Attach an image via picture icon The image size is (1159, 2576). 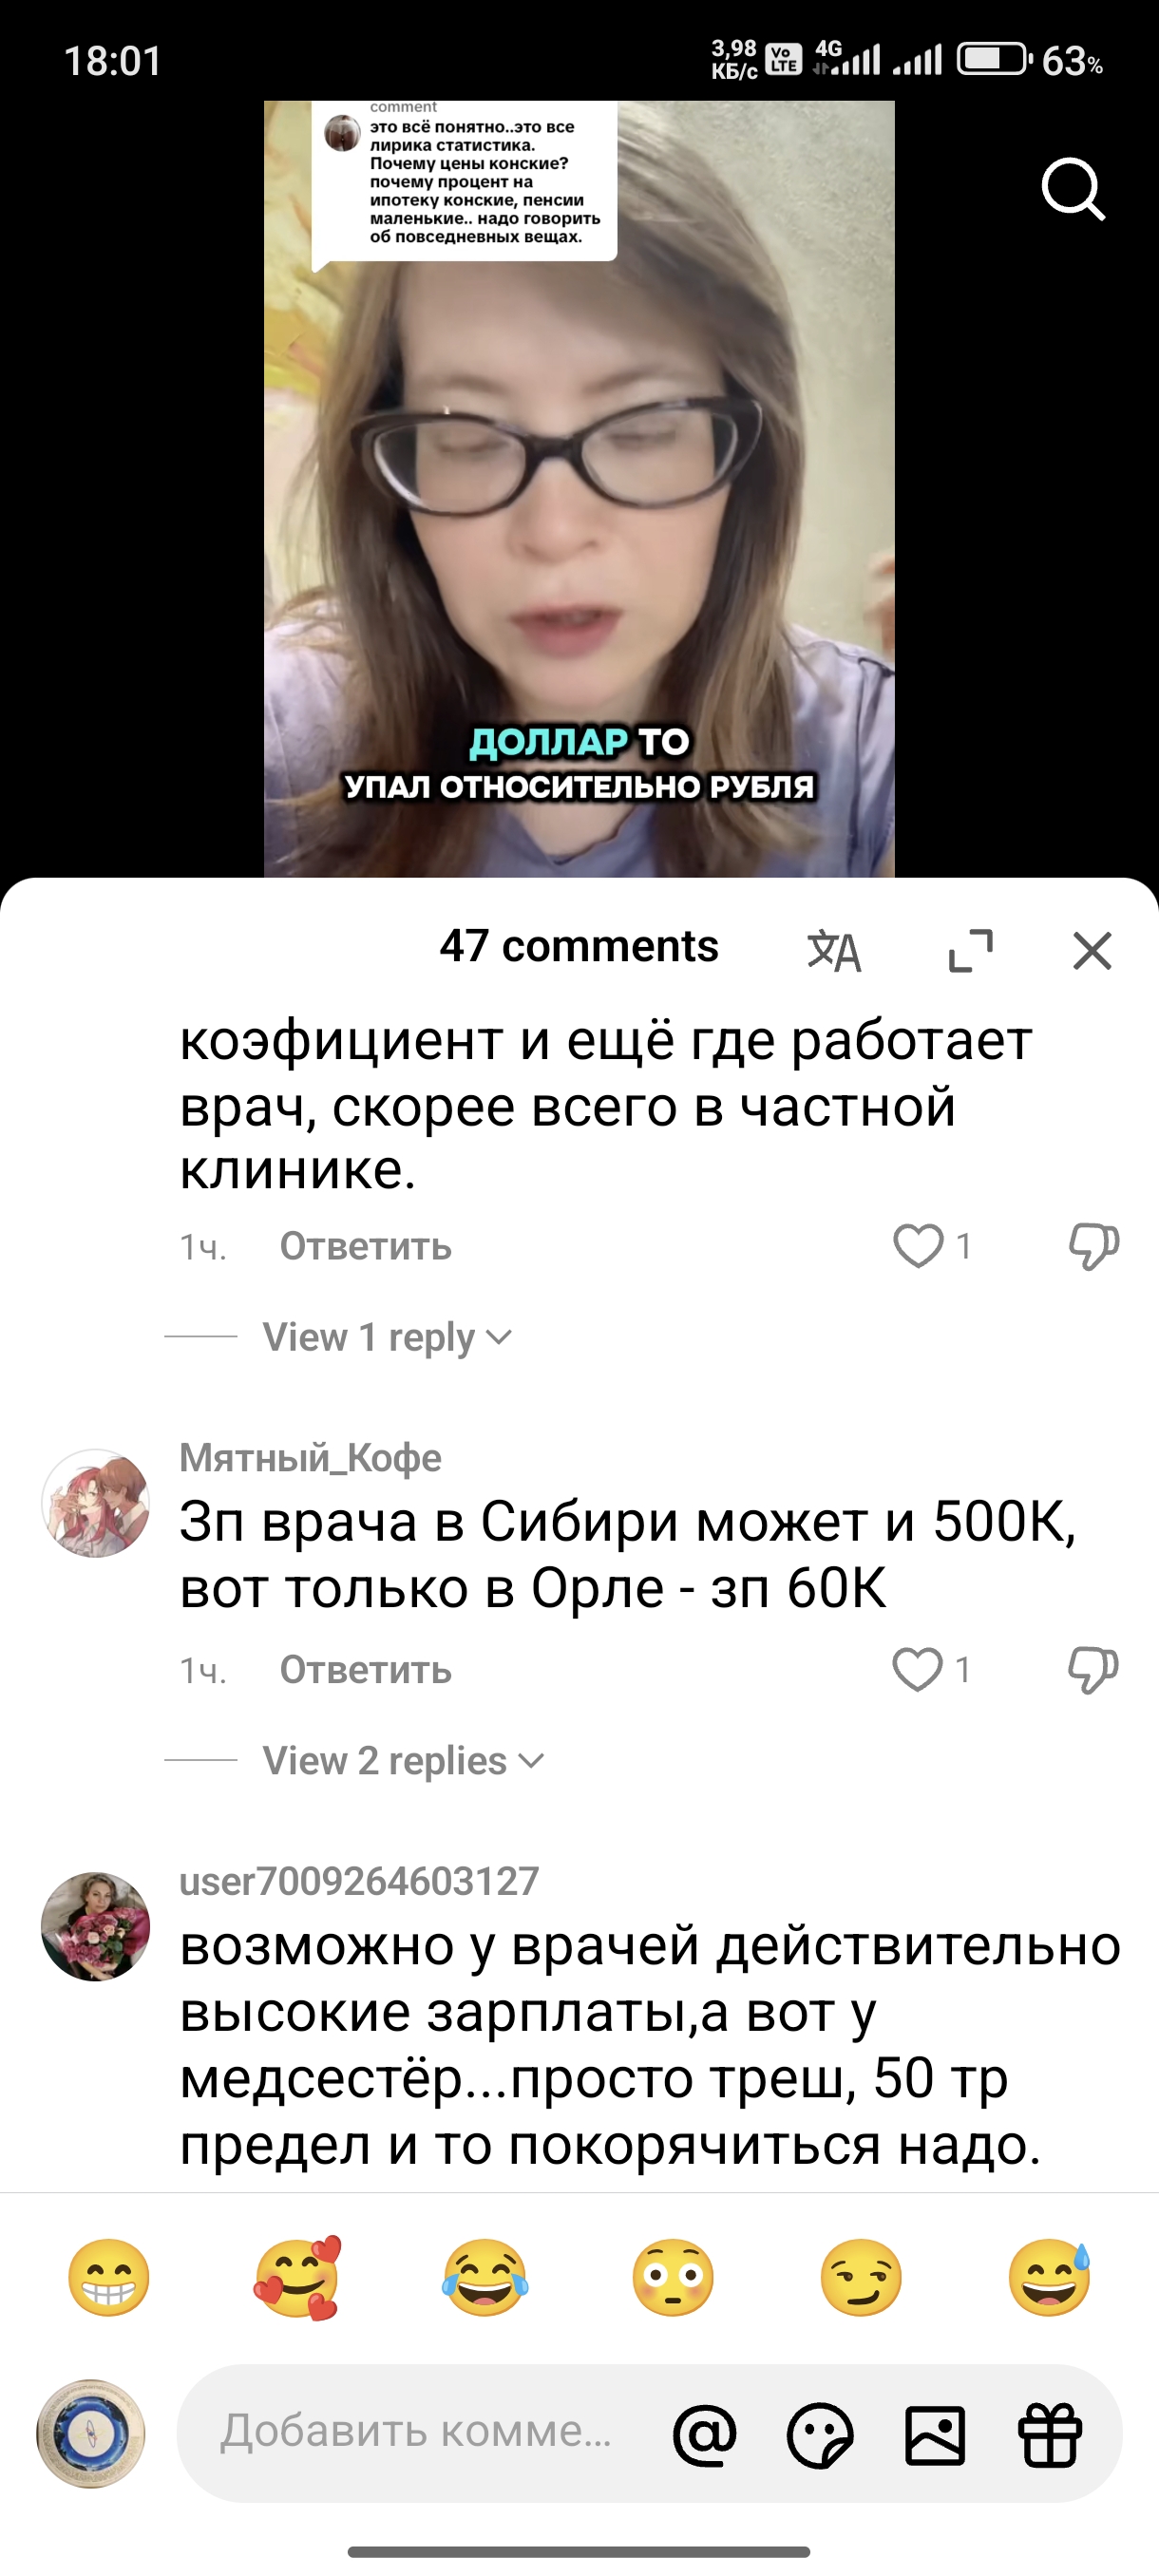pyautogui.click(x=935, y=2434)
